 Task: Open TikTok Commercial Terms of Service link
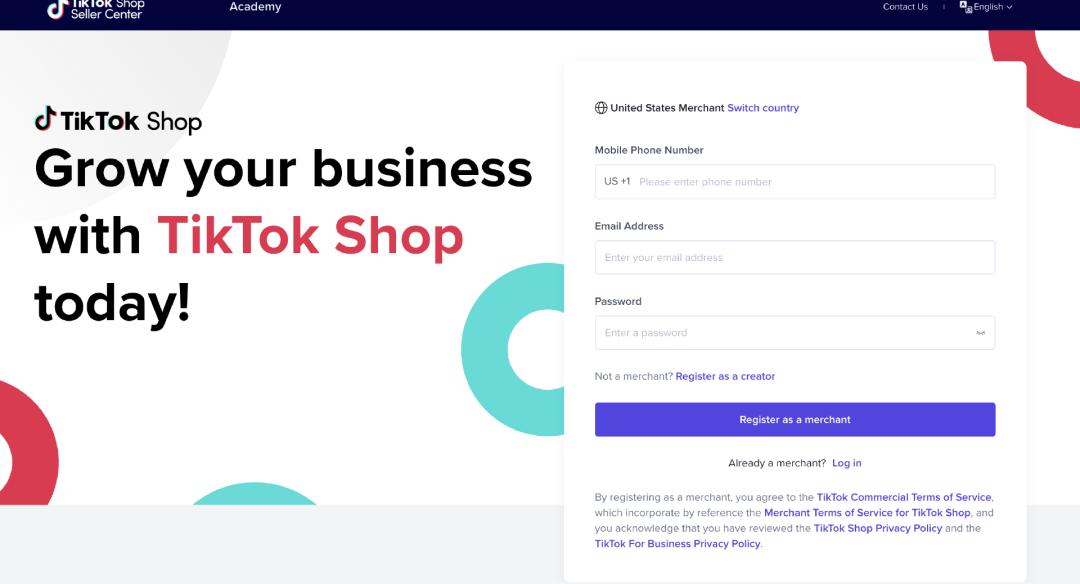(x=904, y=497)
